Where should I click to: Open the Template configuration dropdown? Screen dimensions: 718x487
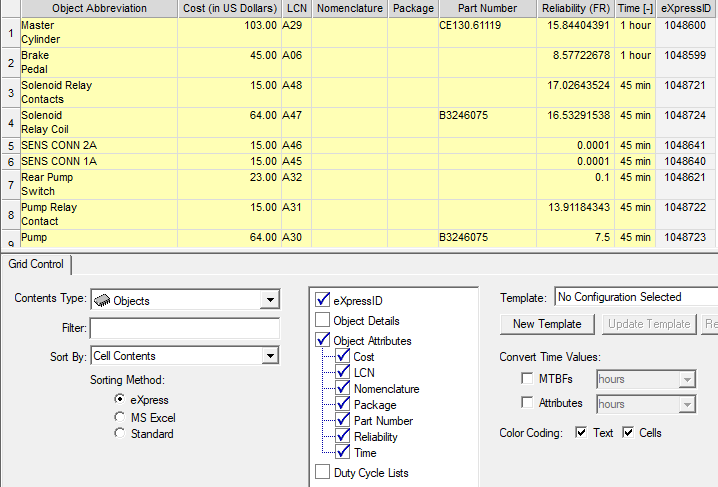[636, 297]
